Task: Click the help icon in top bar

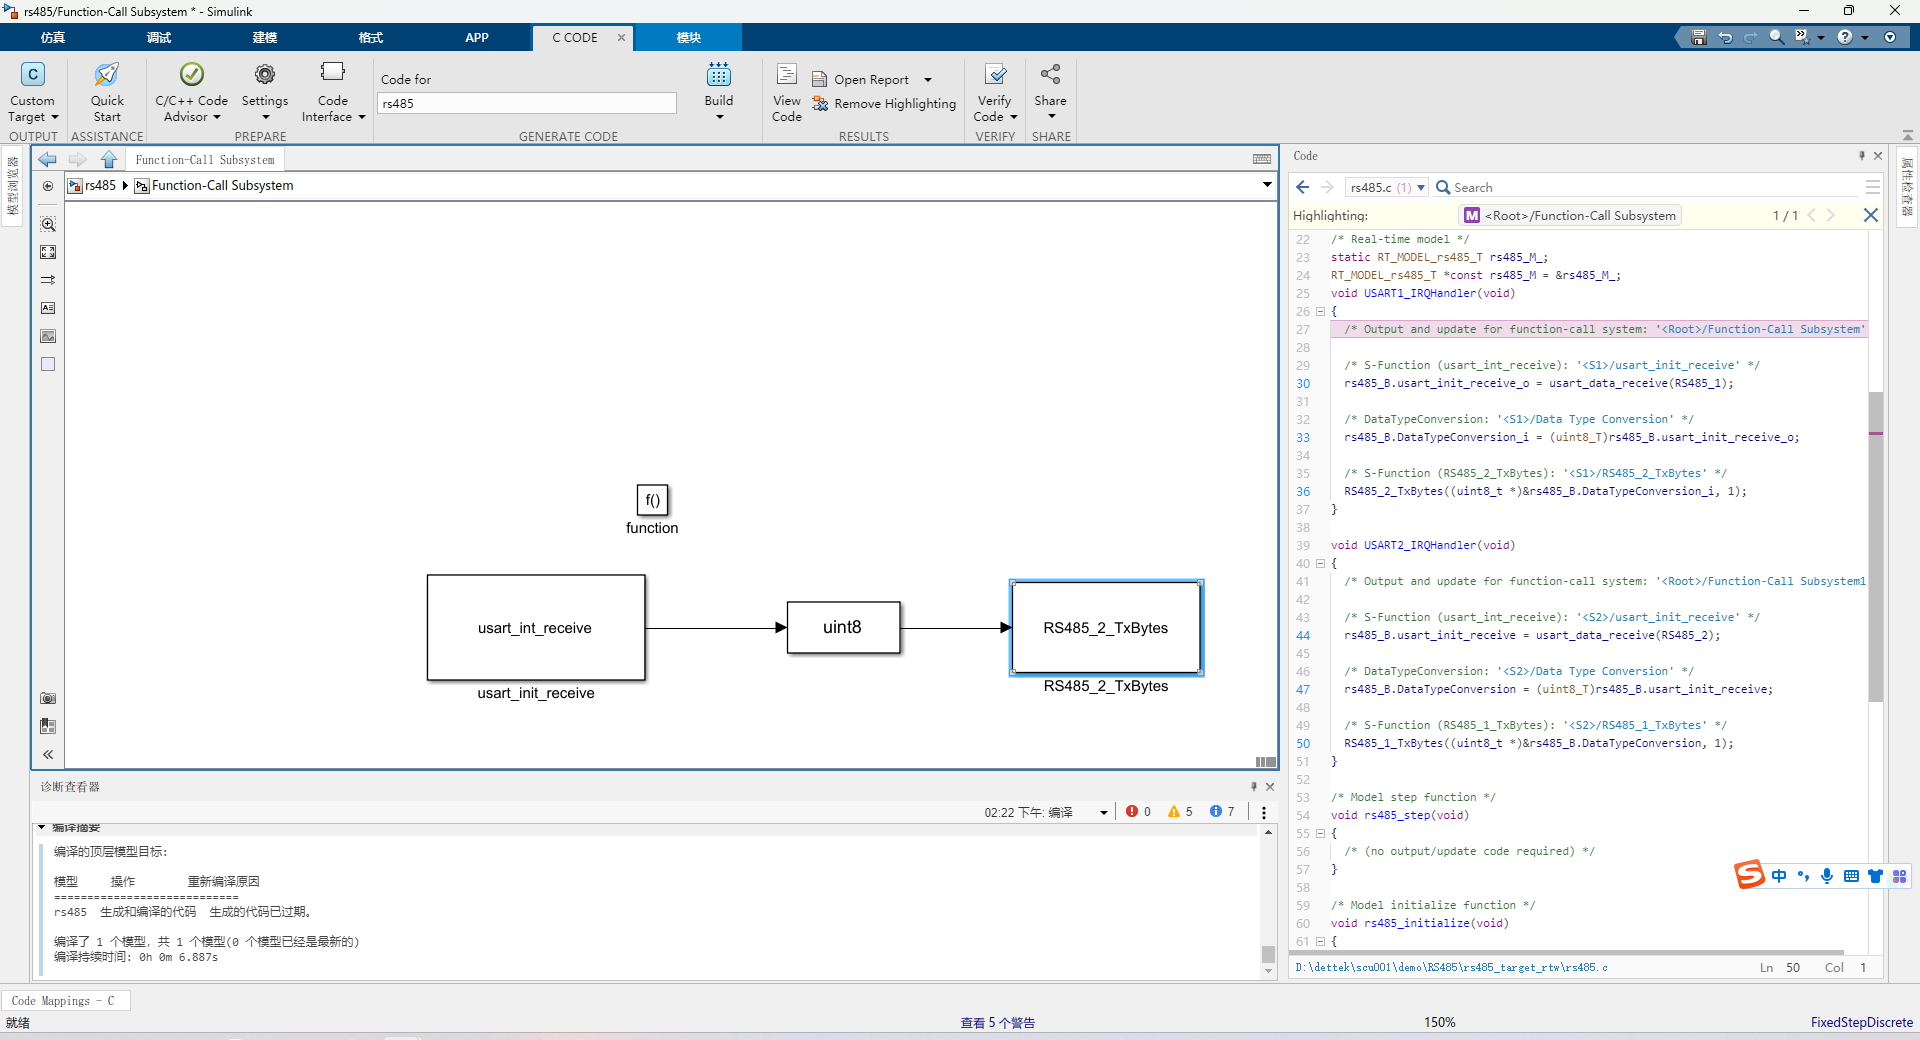Action: pyautogui.click(x=1844, y=37)
